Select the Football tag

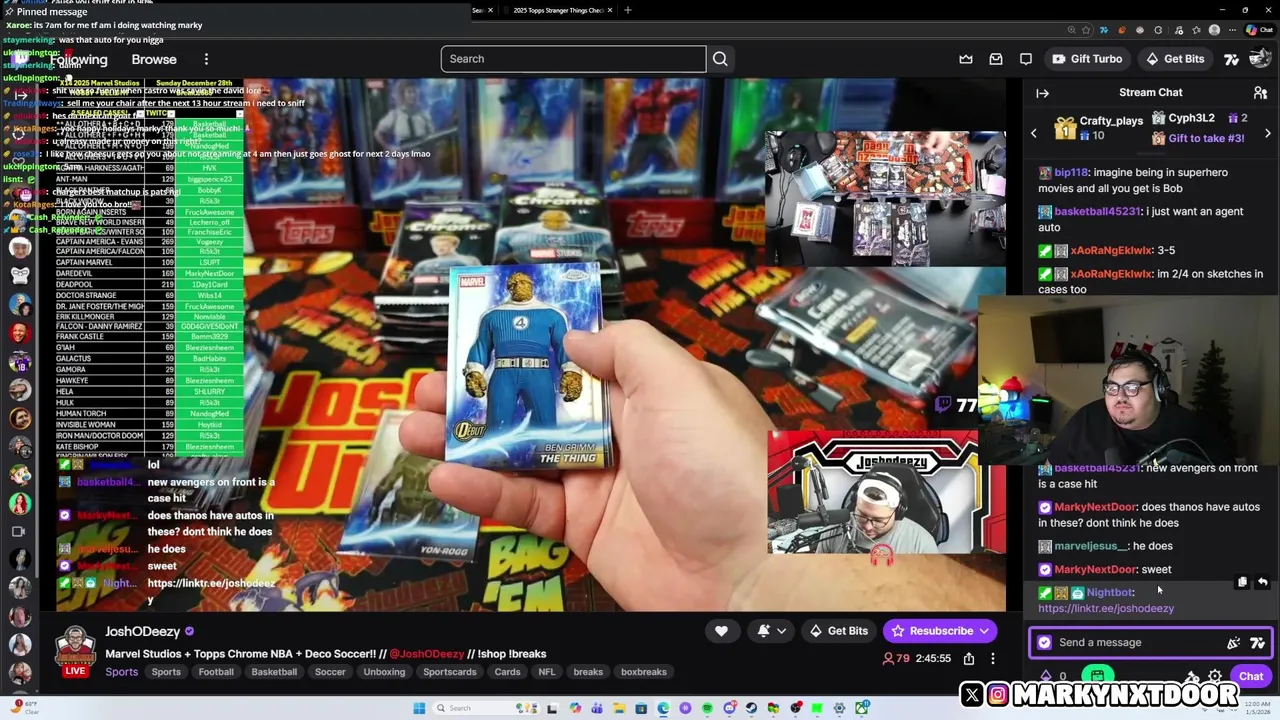point(216,672)
